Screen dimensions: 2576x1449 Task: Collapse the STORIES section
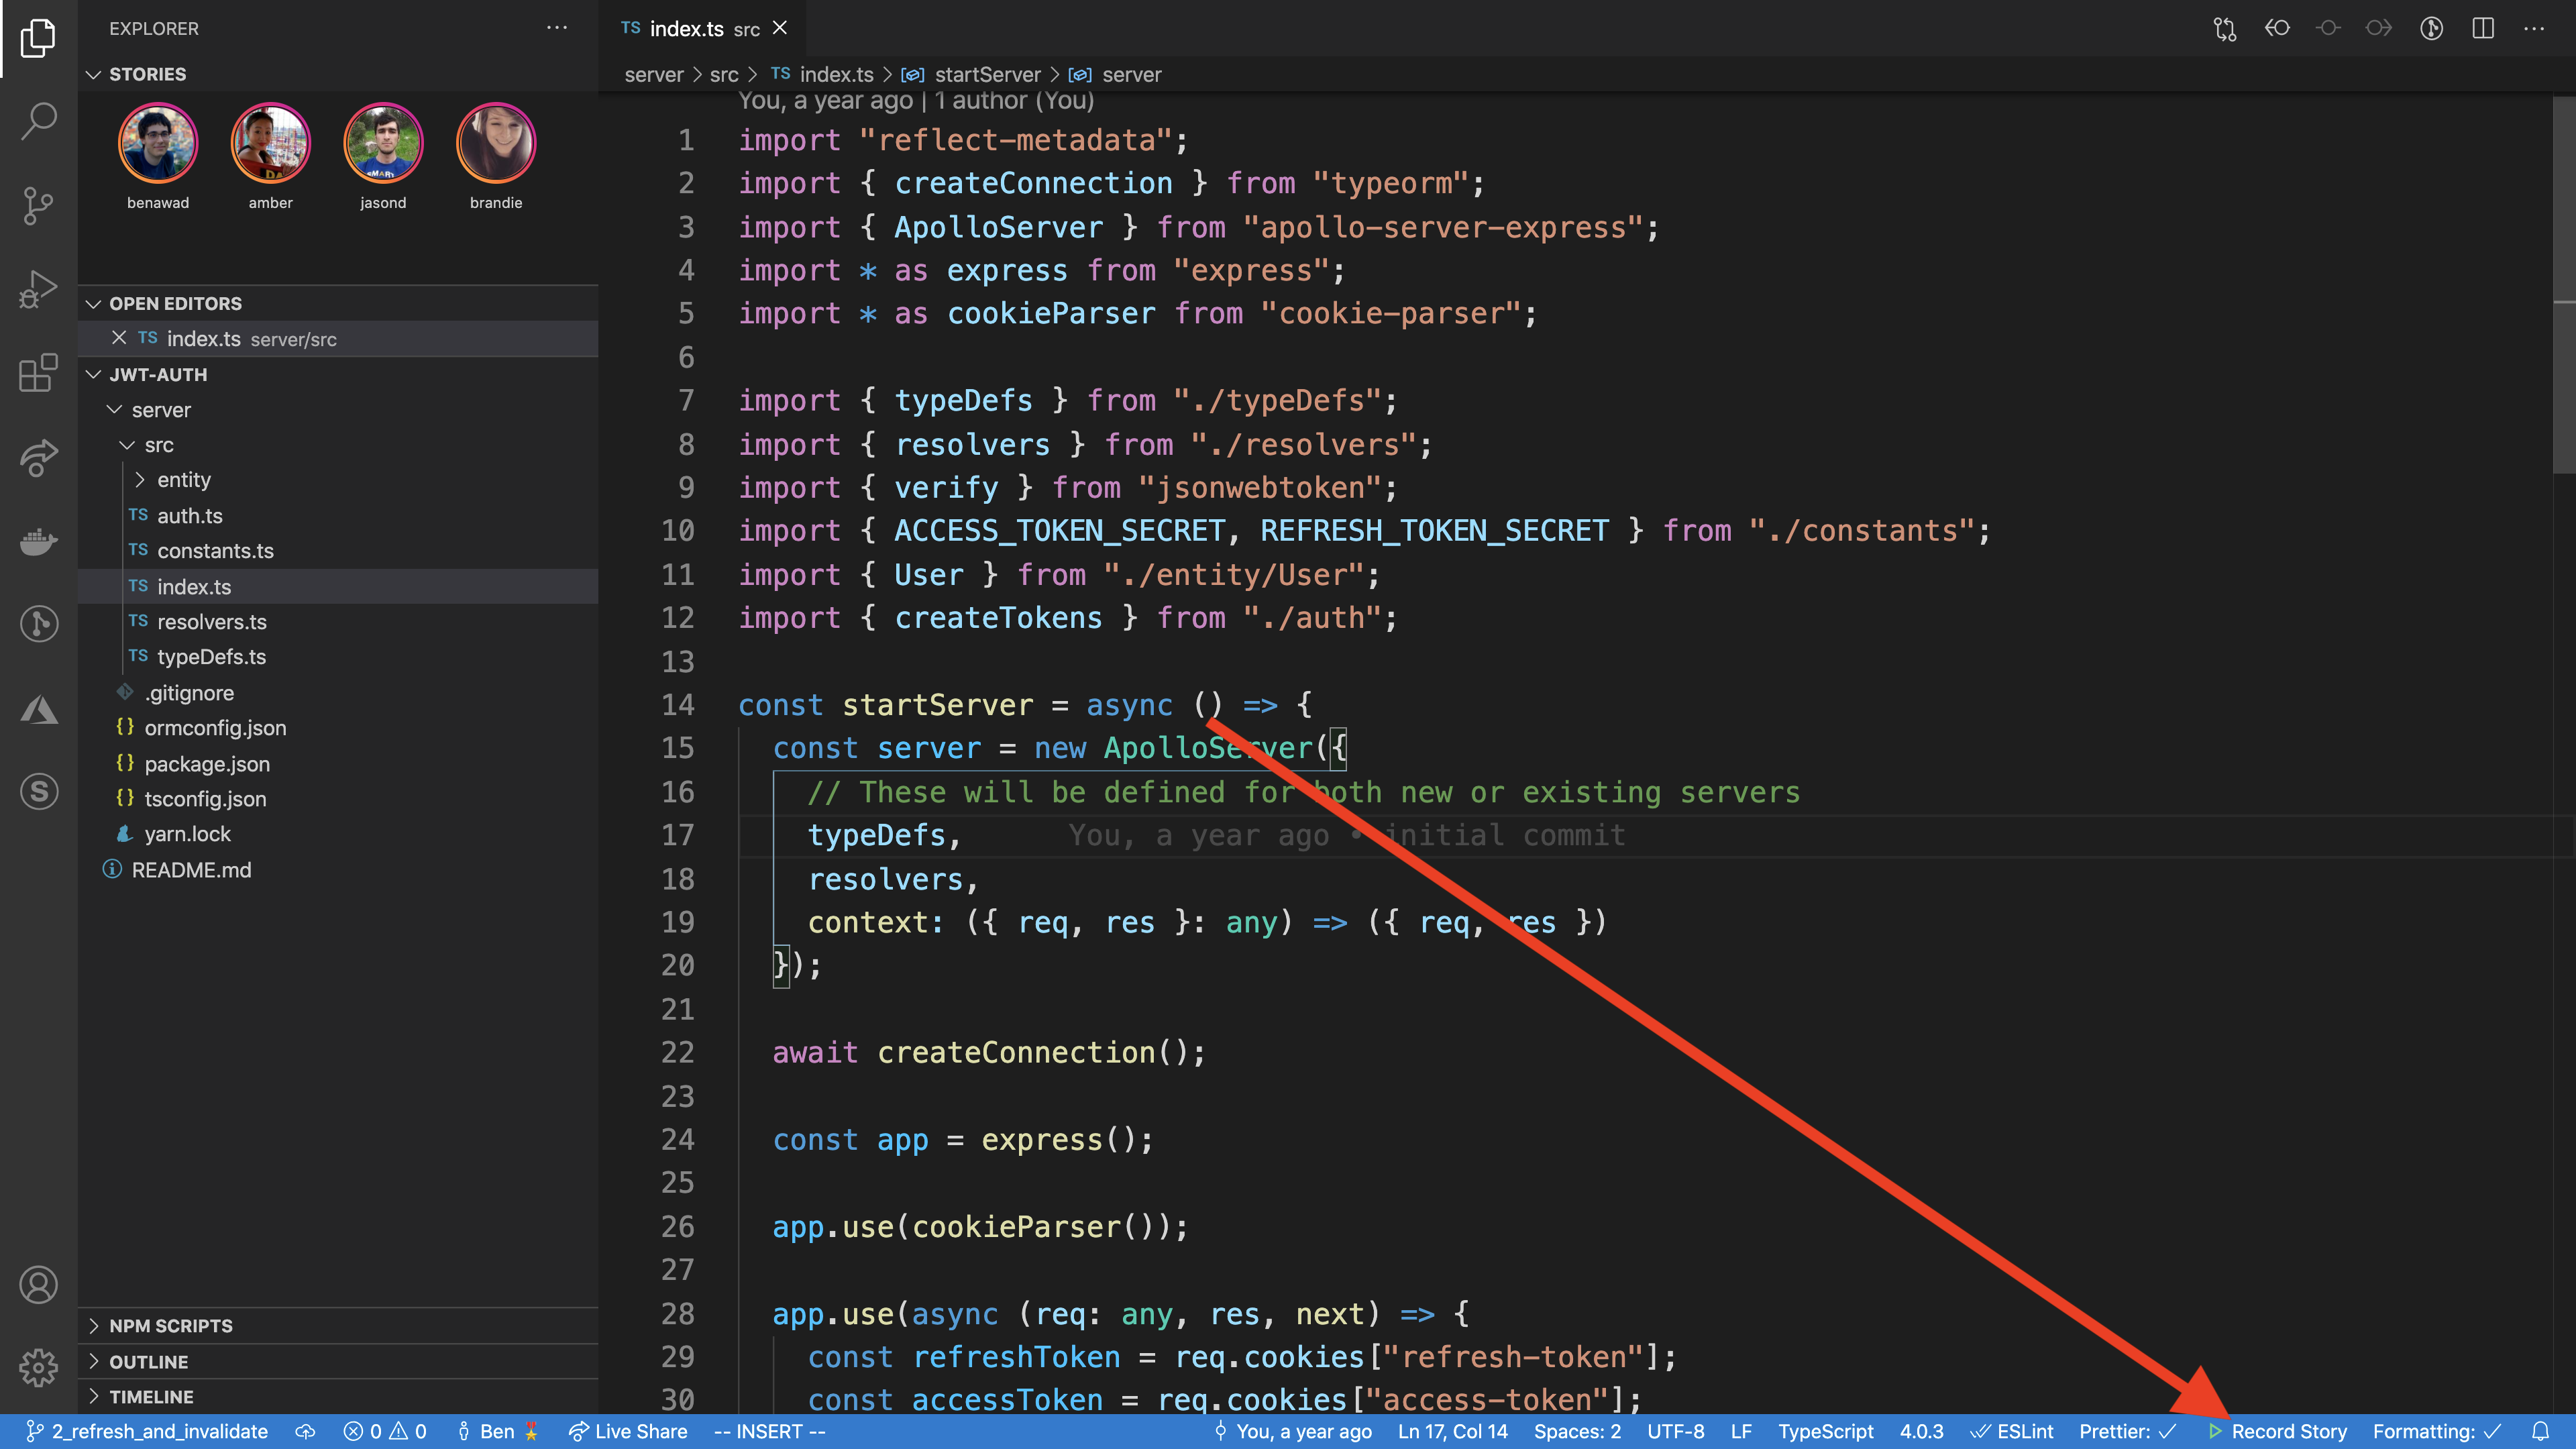point(147,74)
